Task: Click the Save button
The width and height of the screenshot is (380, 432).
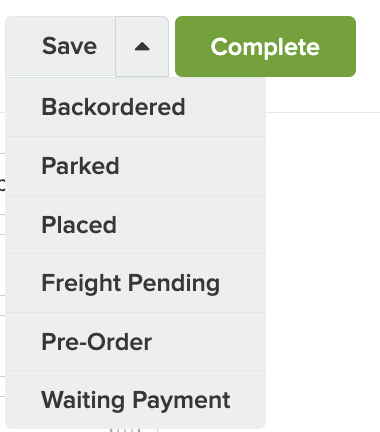Action: pyautogui.click(x=61, y=46)
